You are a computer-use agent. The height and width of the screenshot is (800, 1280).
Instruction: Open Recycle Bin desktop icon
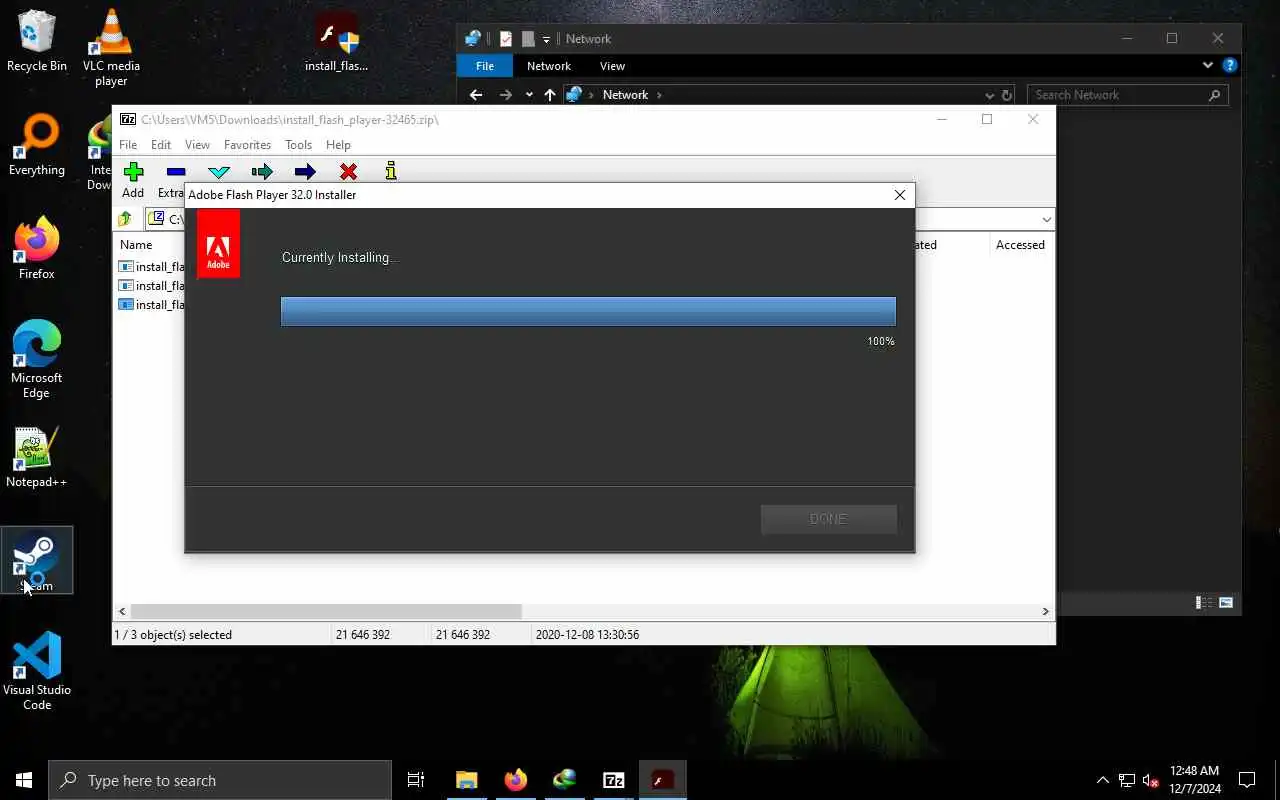[x=36, y=42]
